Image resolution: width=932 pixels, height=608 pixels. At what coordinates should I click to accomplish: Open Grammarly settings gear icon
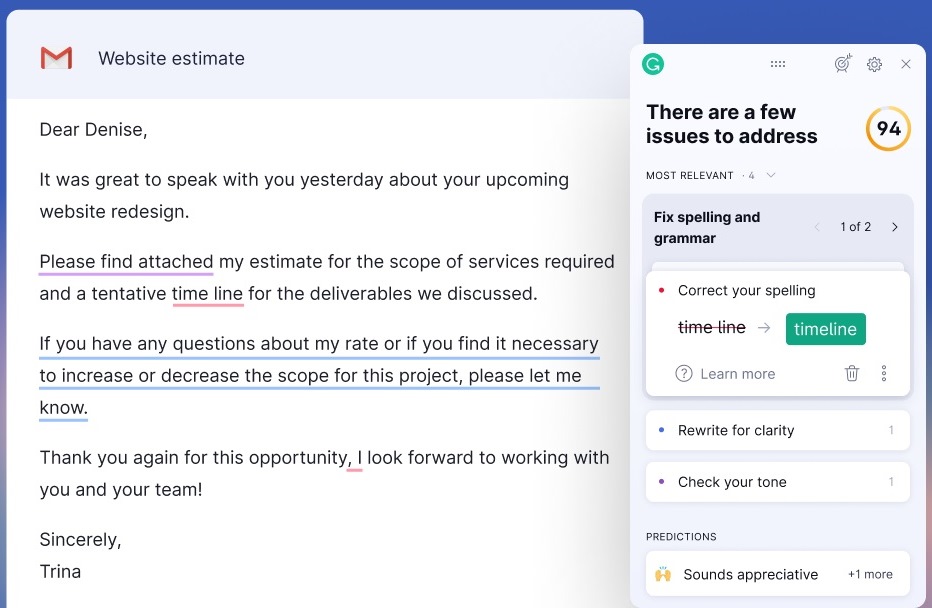click(x=874, y=64)
